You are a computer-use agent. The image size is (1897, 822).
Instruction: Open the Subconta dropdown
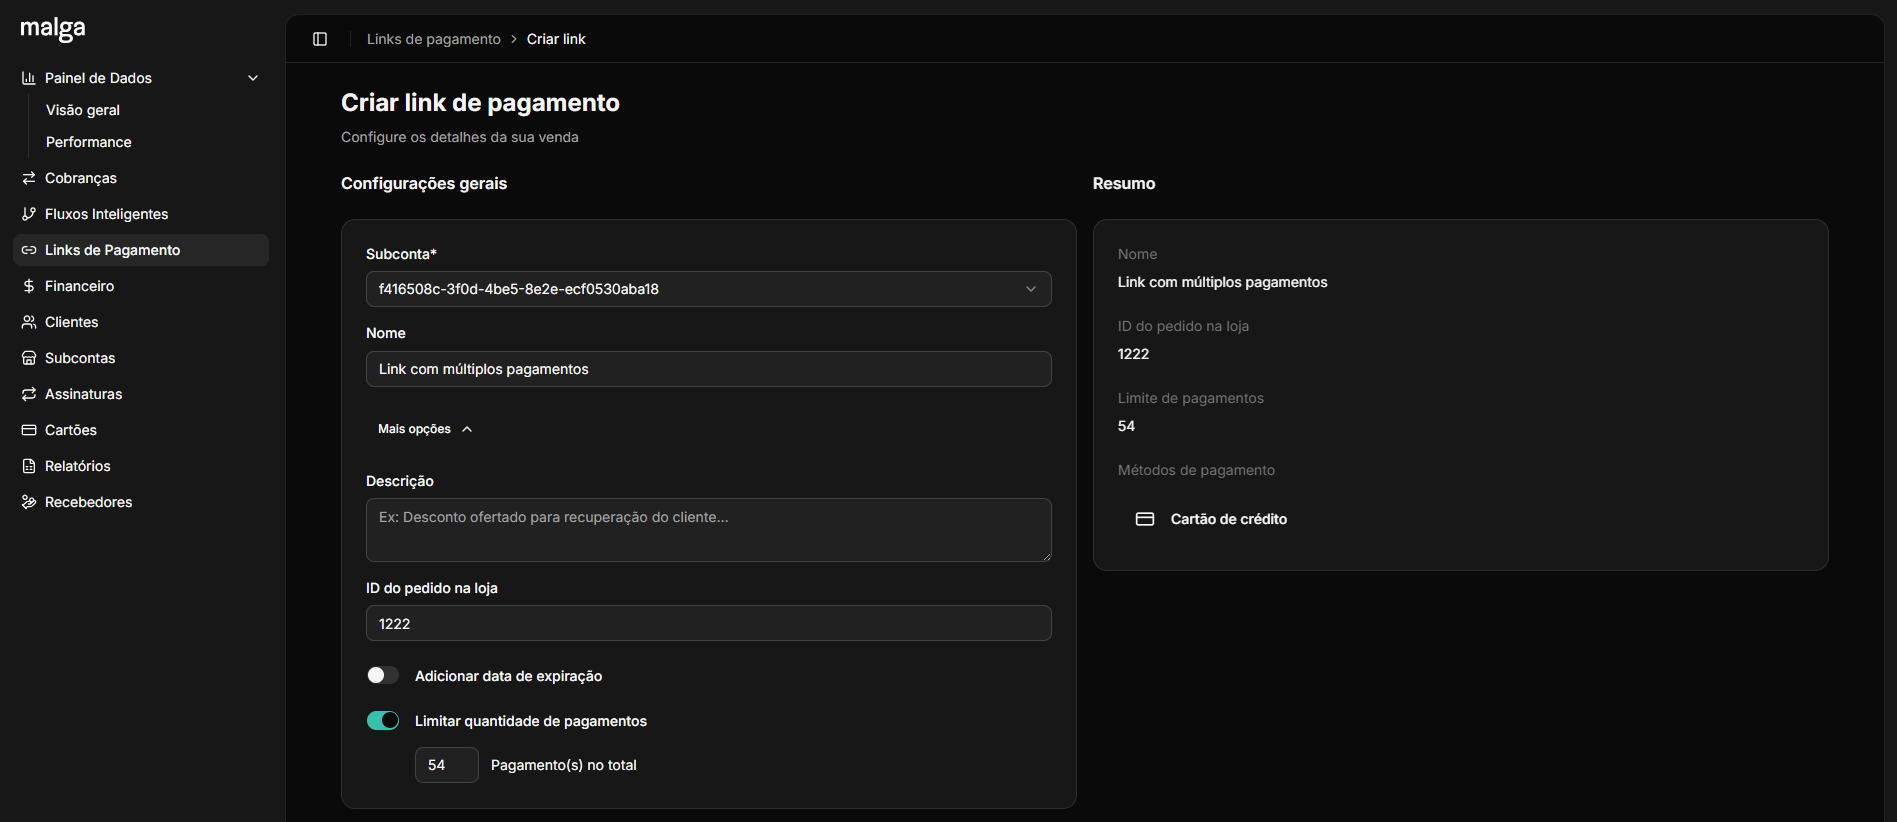coord(709,289)
